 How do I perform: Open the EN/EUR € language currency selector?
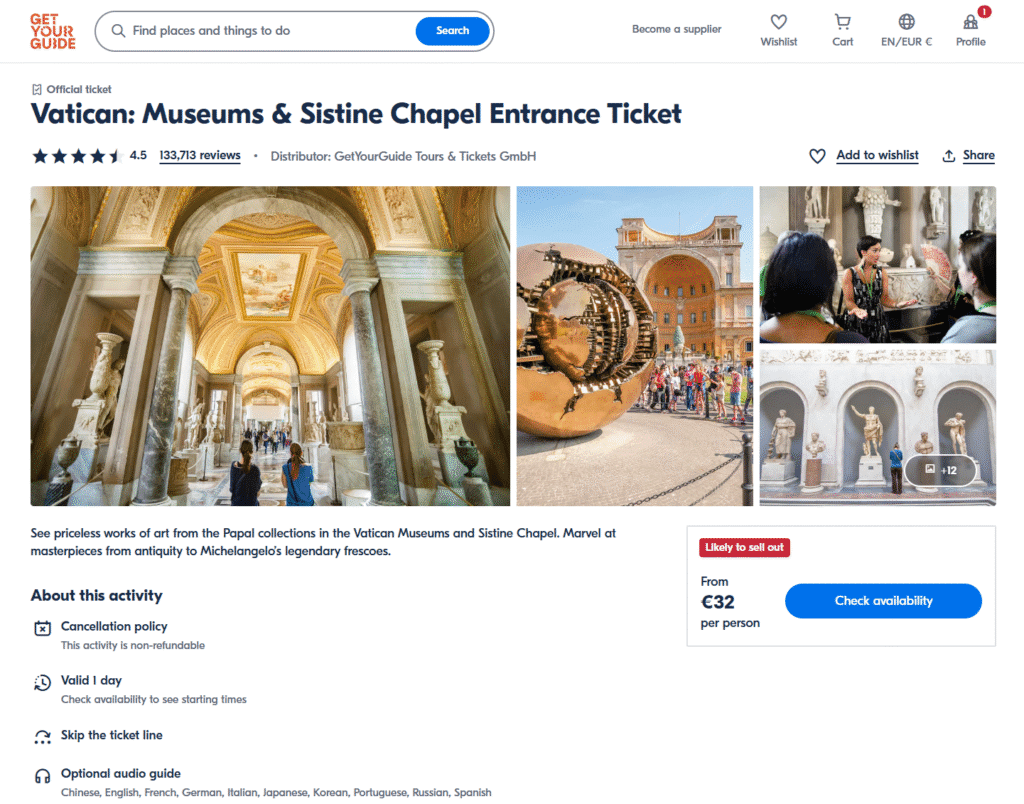click(x=906, y=31)
